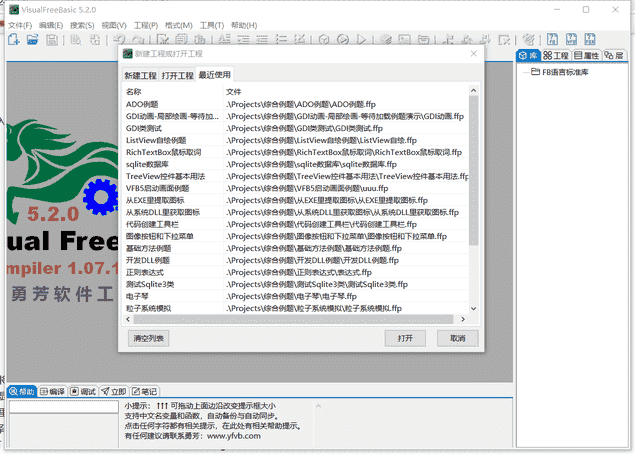Select the VFB5启动画面例题 recent project
The image size is (635, 454).
click(296, 188)
